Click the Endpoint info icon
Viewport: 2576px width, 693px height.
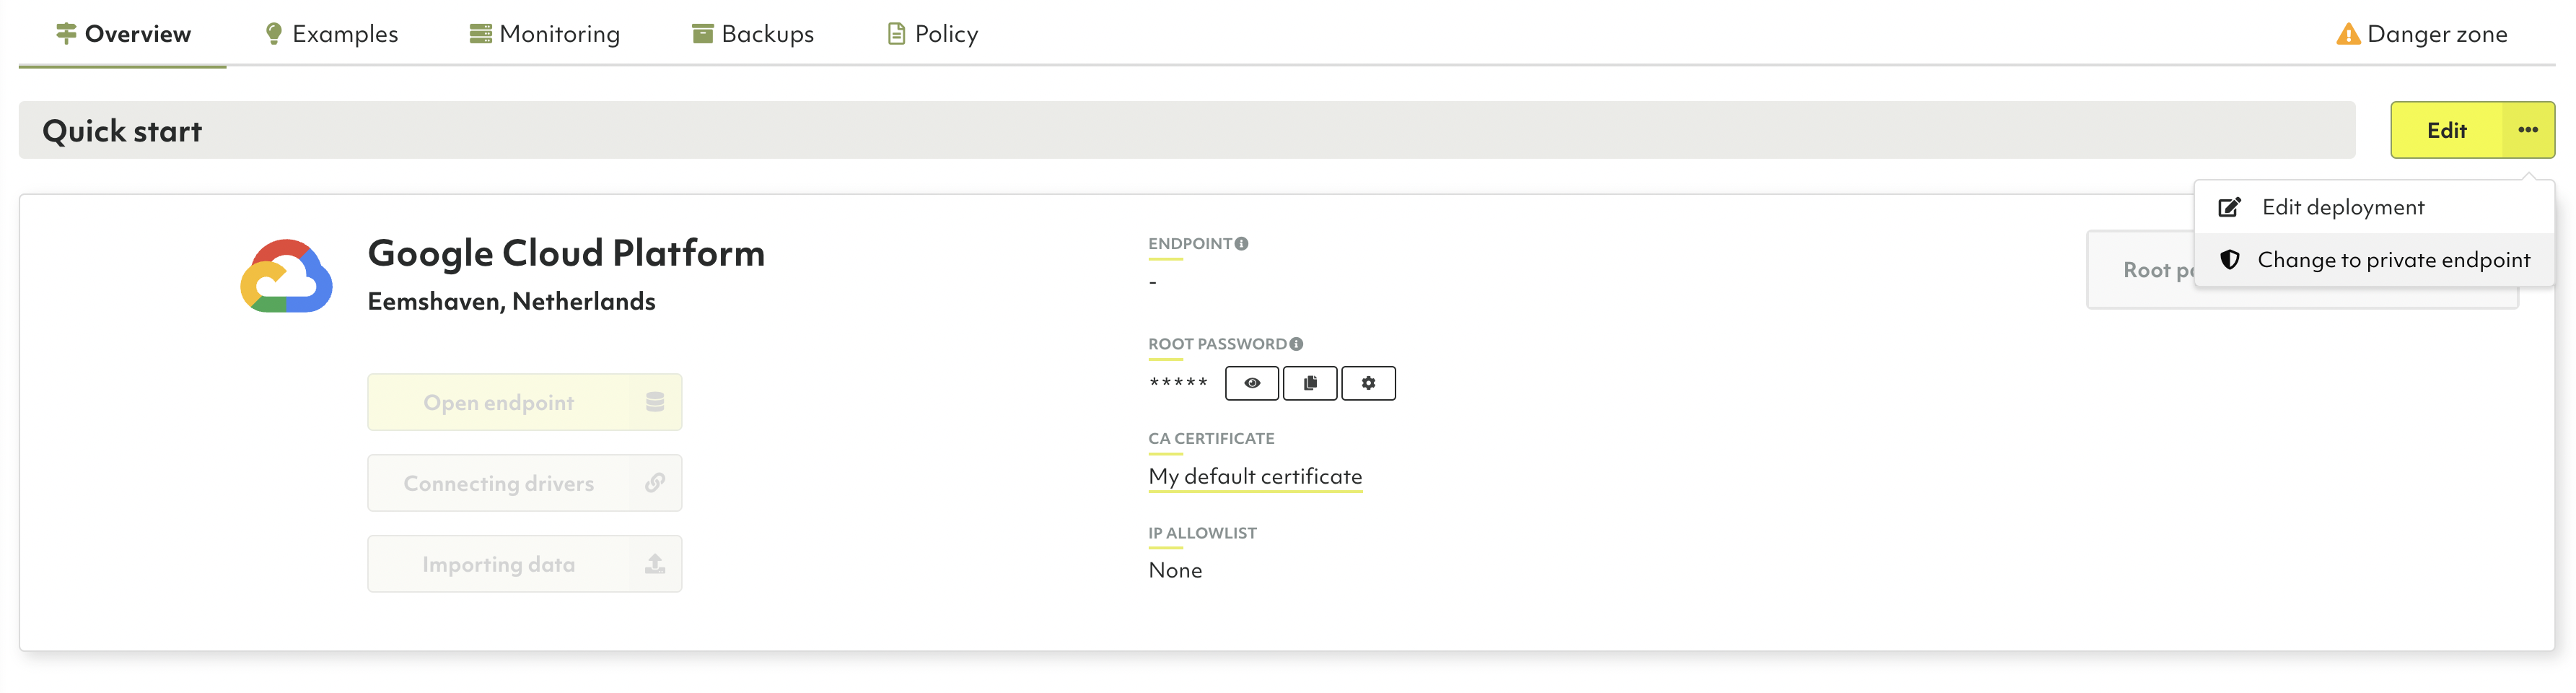tap(1241, 244)
